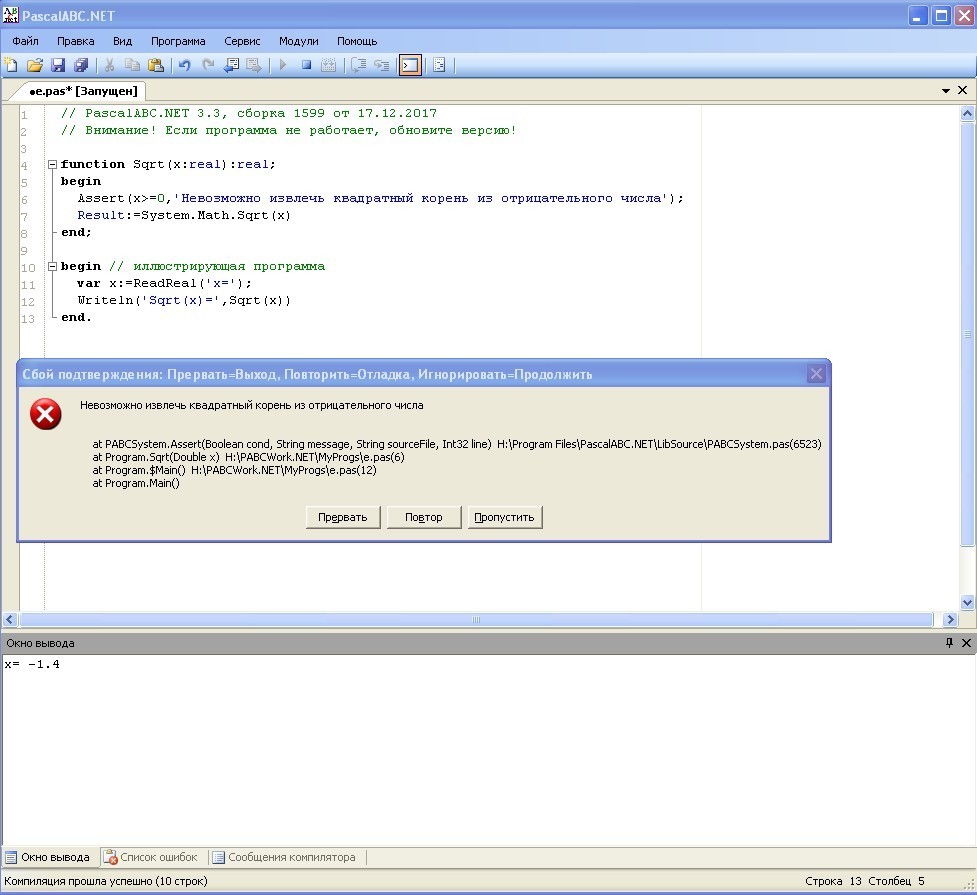Viewport: 977px width, 895px height.
Task: Open the Сервис menu
Action: [242, 41]
